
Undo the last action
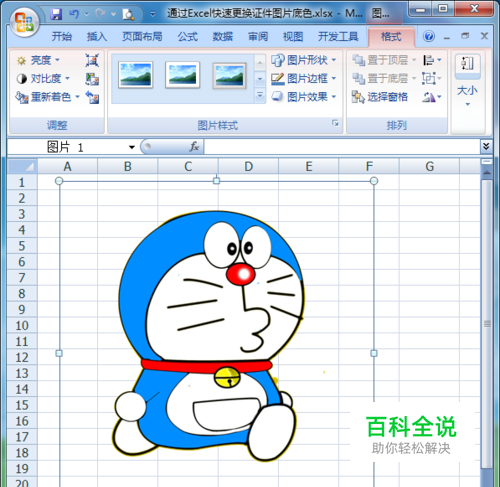click(74, 14)
